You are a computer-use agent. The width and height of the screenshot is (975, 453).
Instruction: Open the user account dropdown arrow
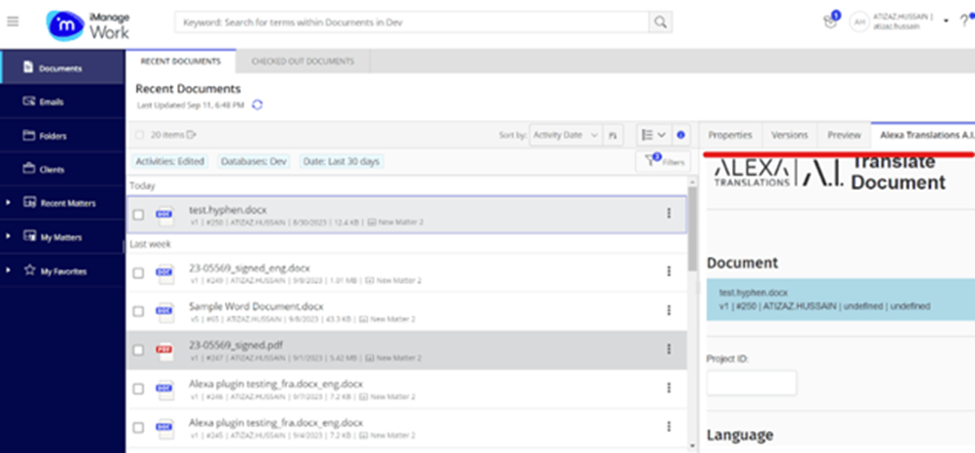pos(946,22)
